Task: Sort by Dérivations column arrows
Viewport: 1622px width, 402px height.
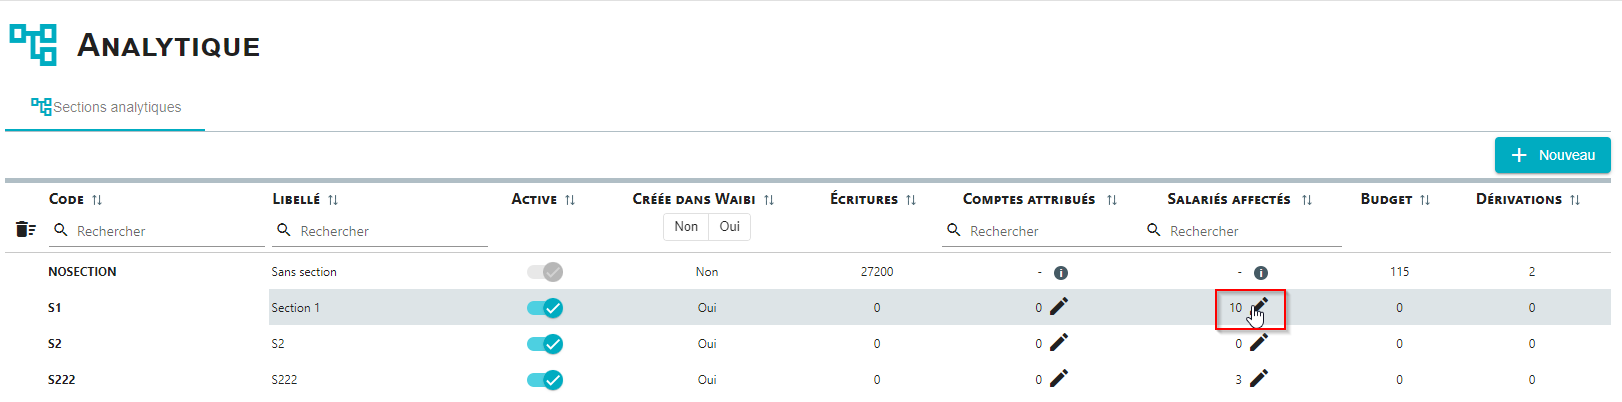Action: tap(1575, 200)
